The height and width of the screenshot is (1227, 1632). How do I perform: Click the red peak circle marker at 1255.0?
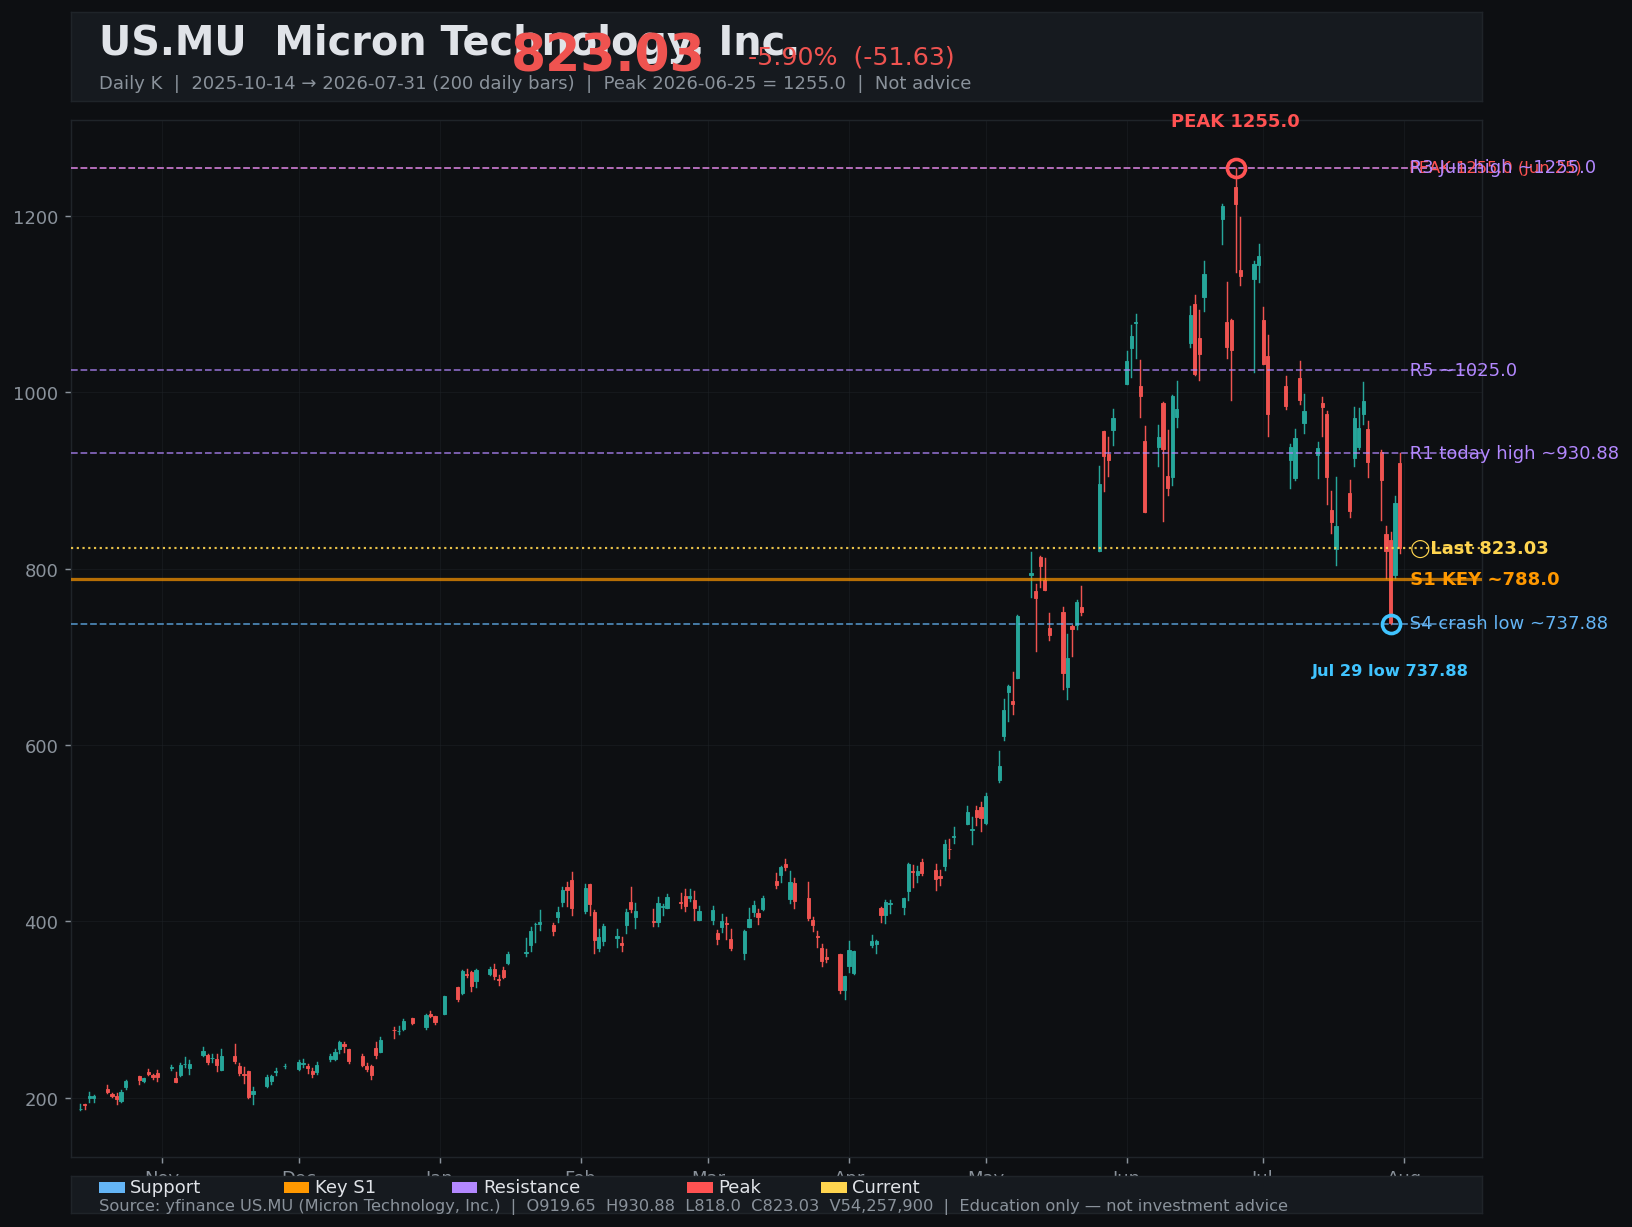point(1236,168)
